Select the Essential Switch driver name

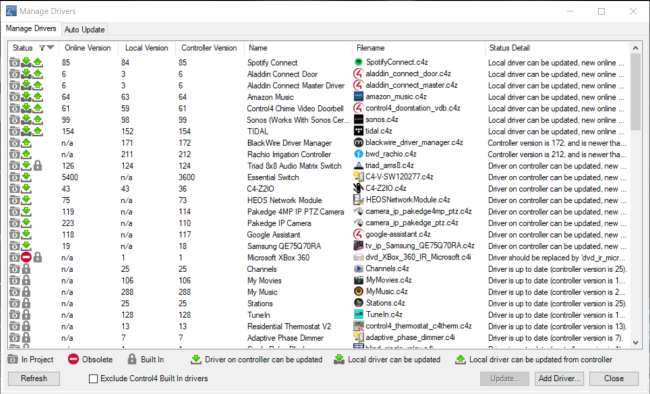point(273,177)
